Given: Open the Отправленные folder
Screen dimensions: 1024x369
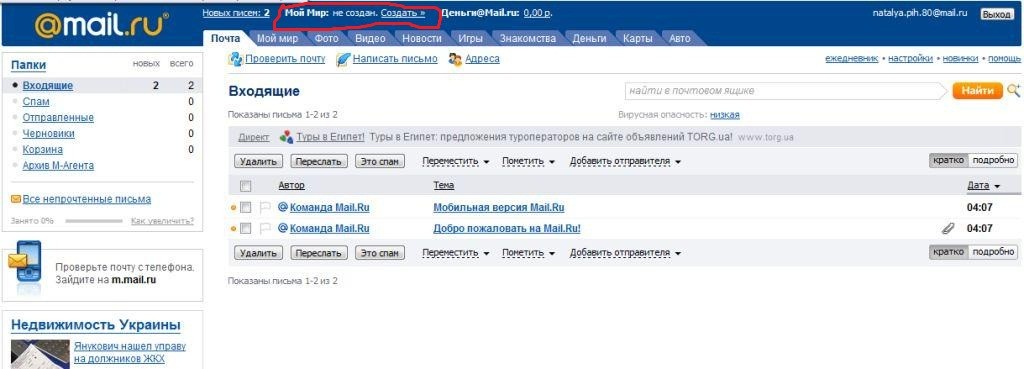Looking at the screenshot, I should 58,118.
